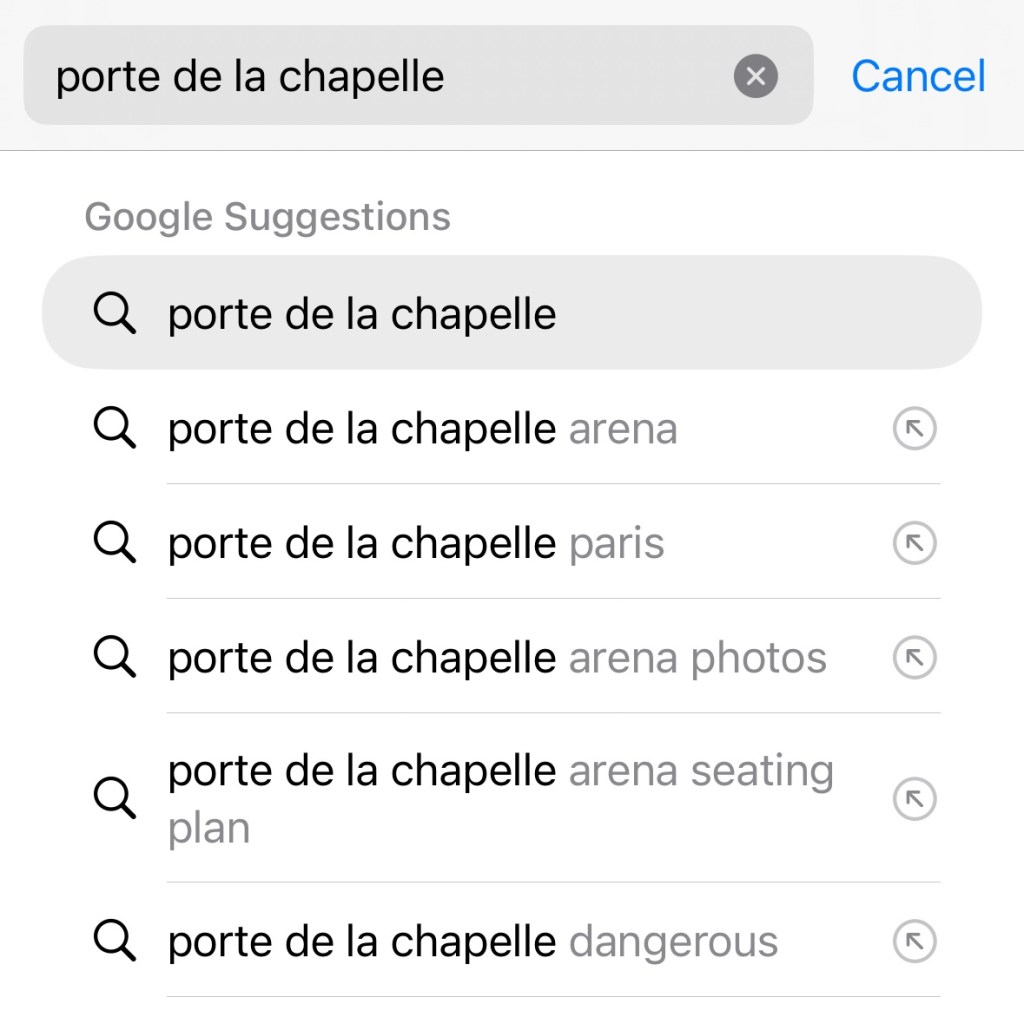Tap search icon beside 'paris' suggestion
Image resolution: width=1024 pixels, height=1017 pixels.
click(x=115, y=544)
